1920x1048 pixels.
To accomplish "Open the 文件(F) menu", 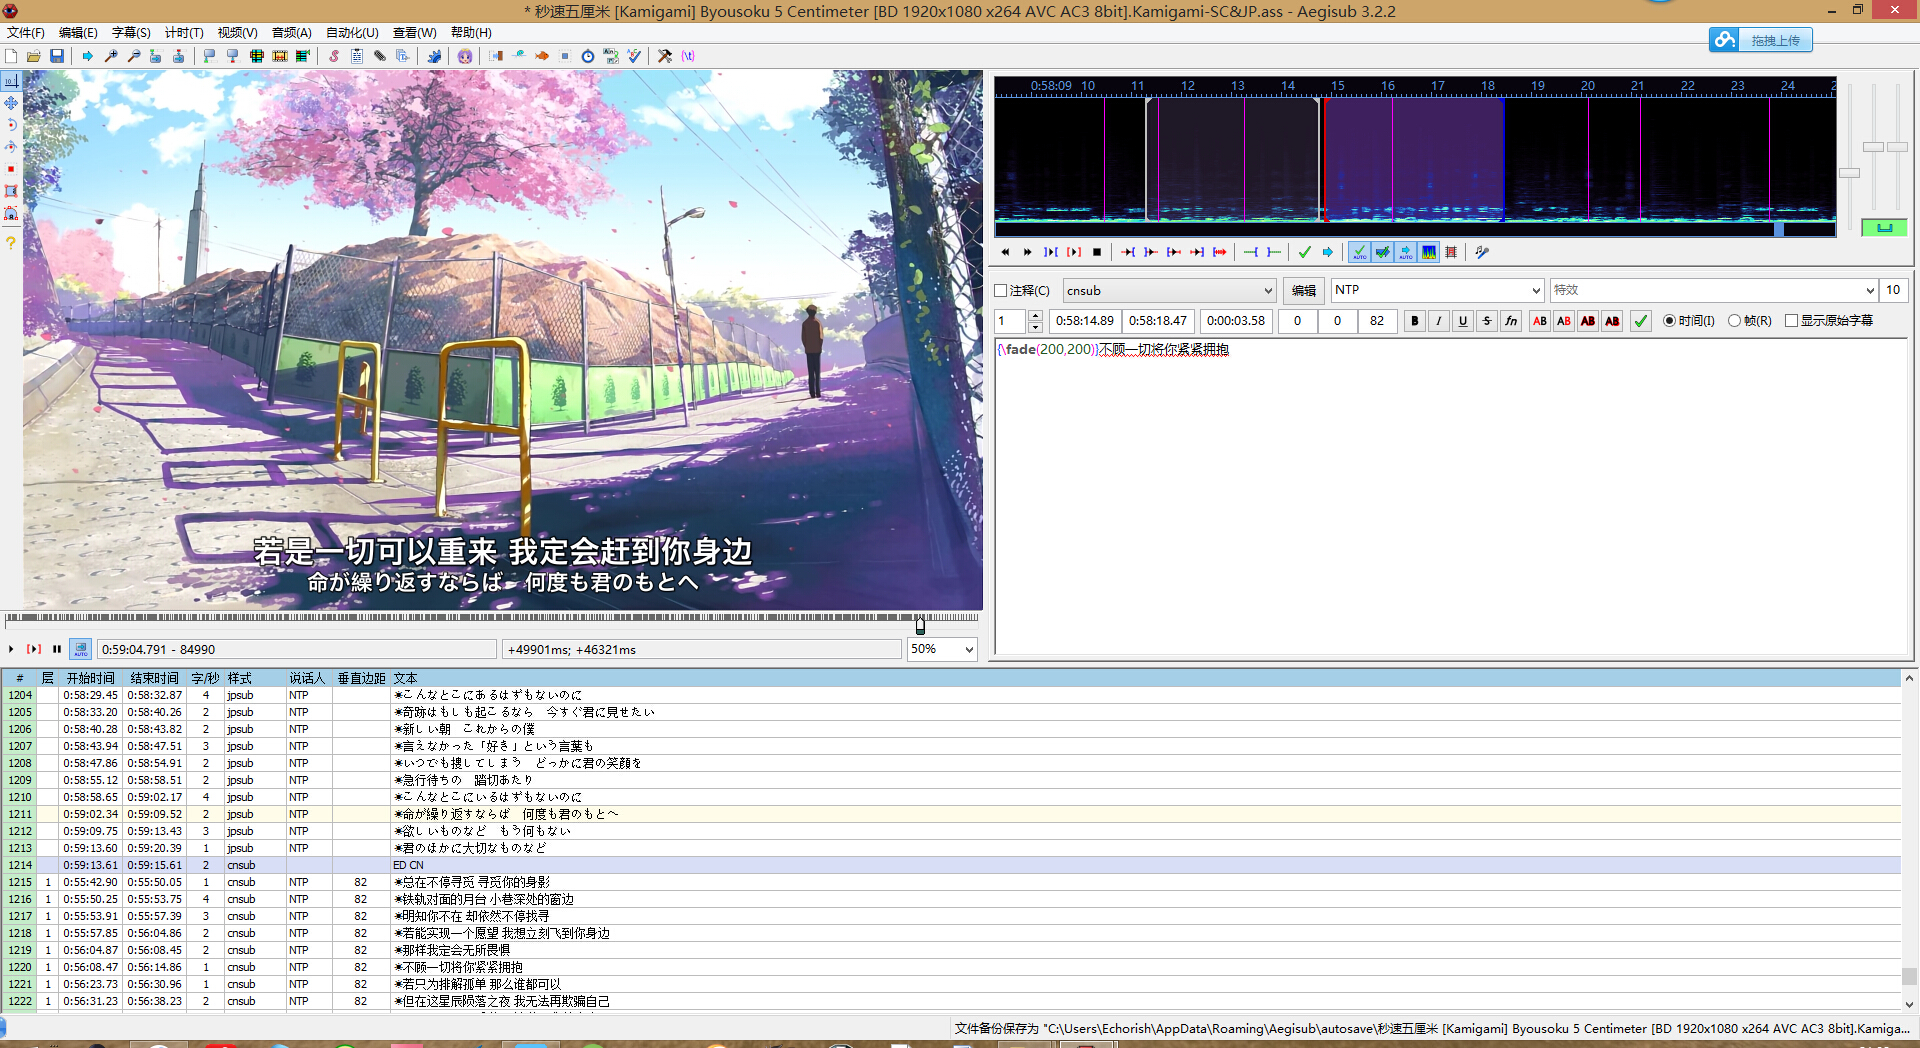I will [x=26, y=33].
